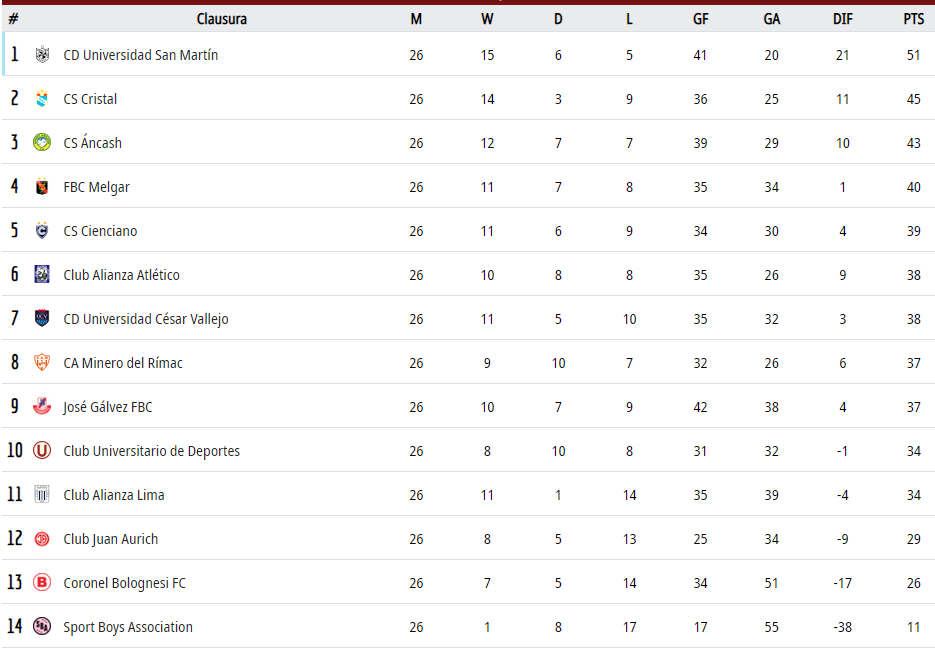935x648 pixels.
Task: Click the W wins column header
Action: [x=487, y=19]
